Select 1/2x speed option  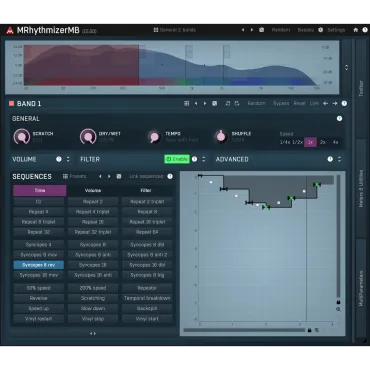click(x=297, y=142)
